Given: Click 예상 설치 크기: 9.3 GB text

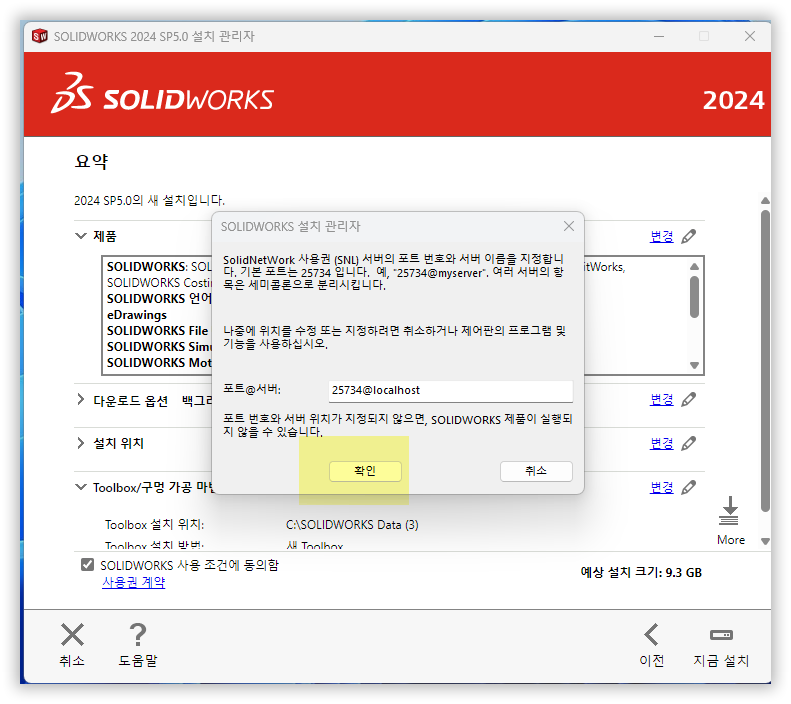Looking at the screenshot, I should [641, 572].
